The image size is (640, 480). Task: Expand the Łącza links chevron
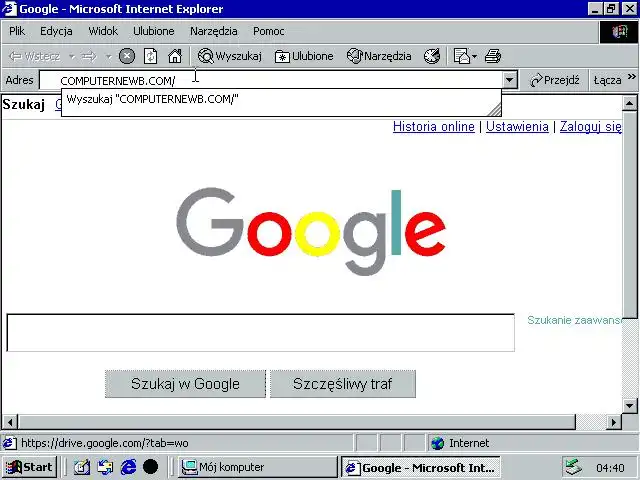tap(632, 76)
